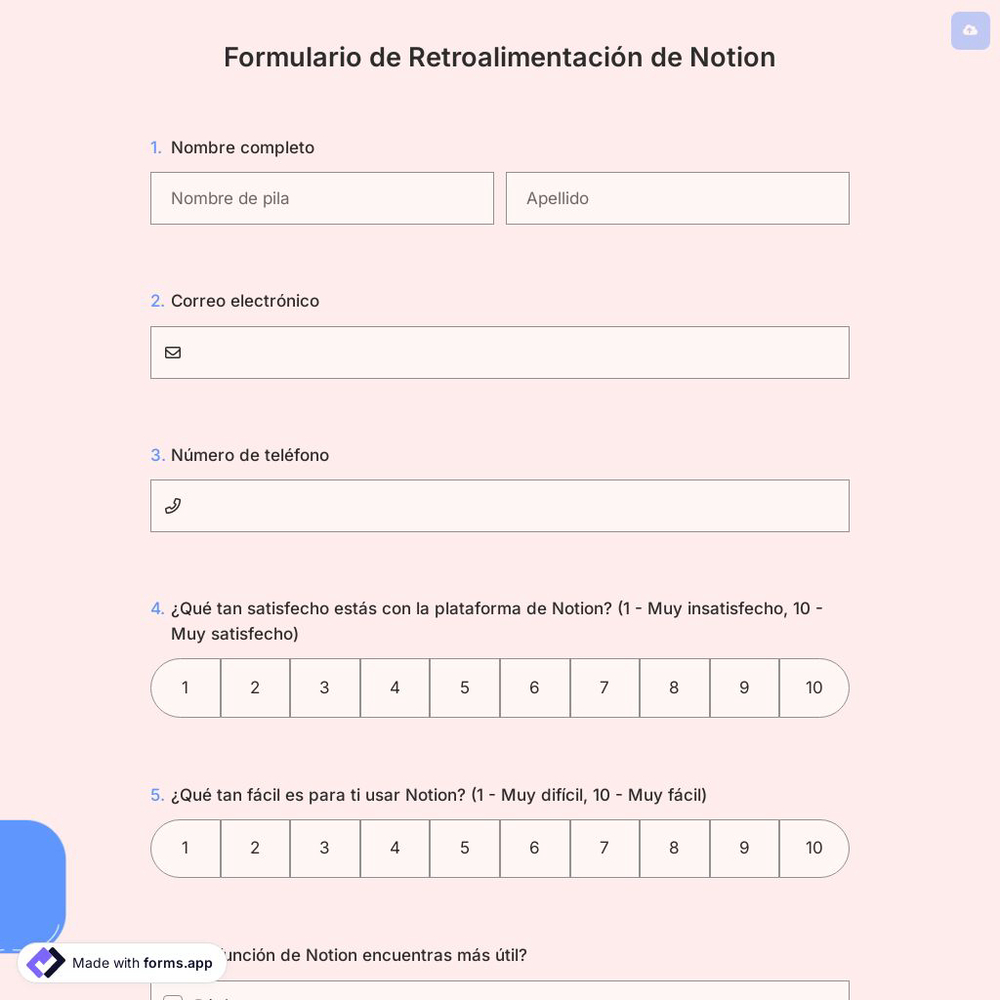Select rating 10 for the satisfaction question
1000x1000 pixels.
[813, 688]
